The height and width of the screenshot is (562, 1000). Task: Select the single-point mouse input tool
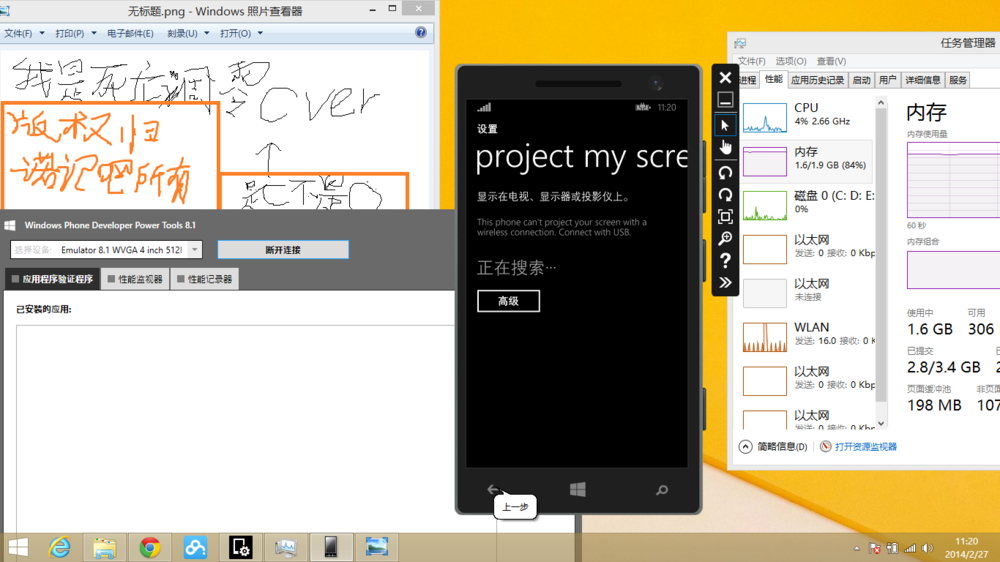[x=725, y=125]
